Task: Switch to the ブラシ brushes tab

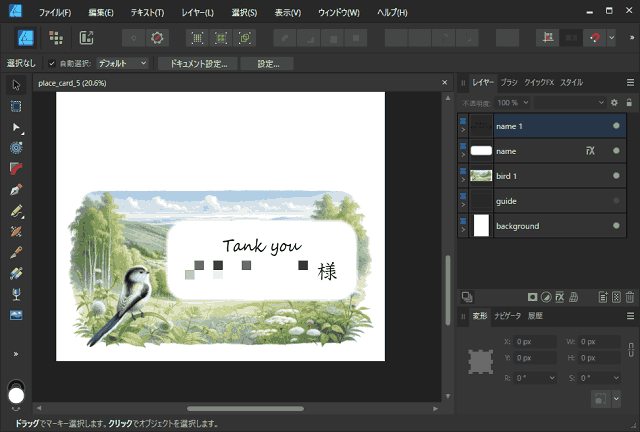Action: pyautogui.click(x=509, y=82)
